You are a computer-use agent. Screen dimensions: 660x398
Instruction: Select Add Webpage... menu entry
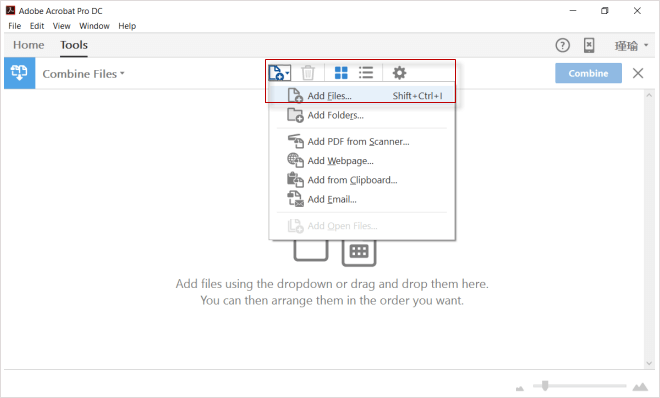point(362,161)
